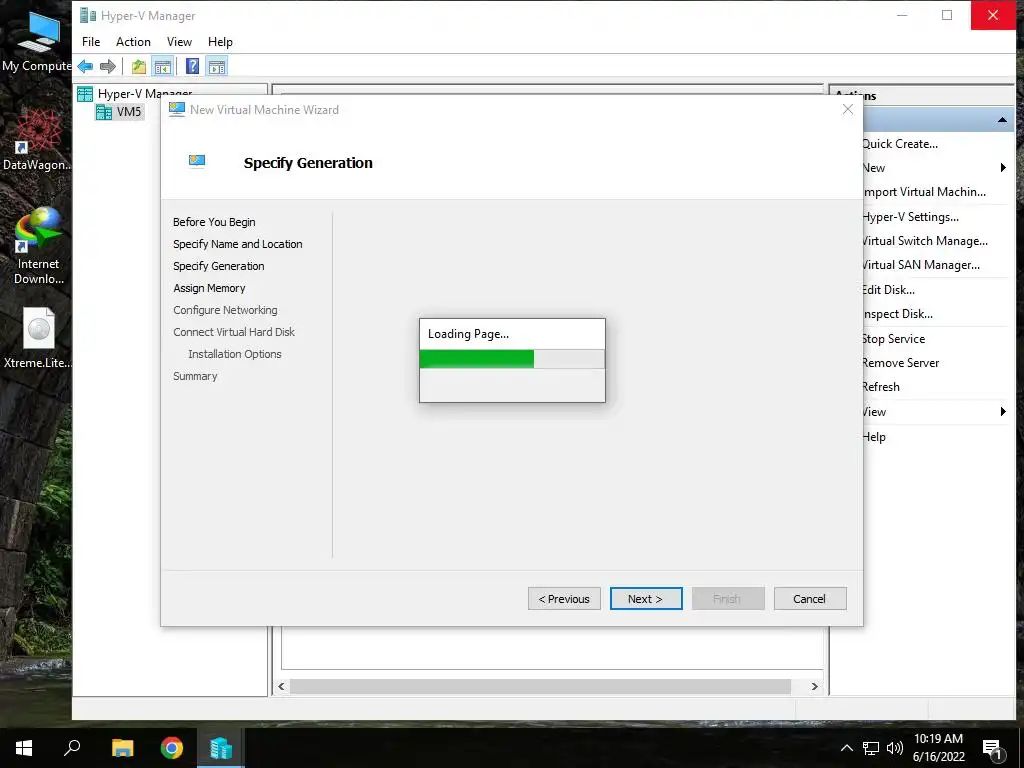Screen dimensions: 1024x768
Task: Click the Up One Level toolbar icon
Action: pos(138,66)
